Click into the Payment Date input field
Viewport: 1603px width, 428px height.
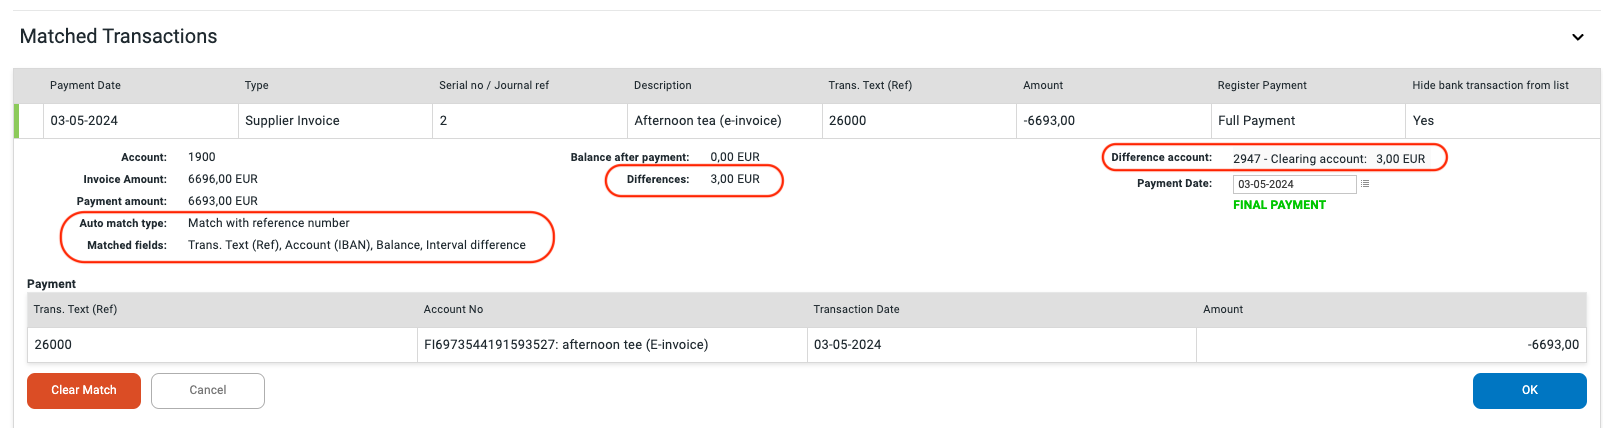1293,184
